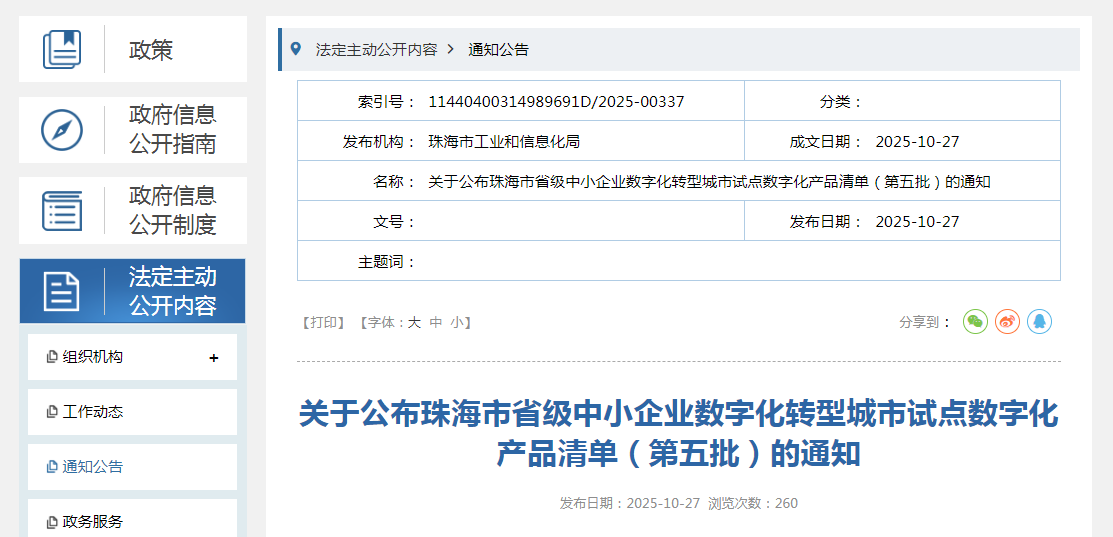Click the document icon for 法定主动公开内容
Image resolution: width=1113 pixels, height=537 pixels.
pos(62,292)
